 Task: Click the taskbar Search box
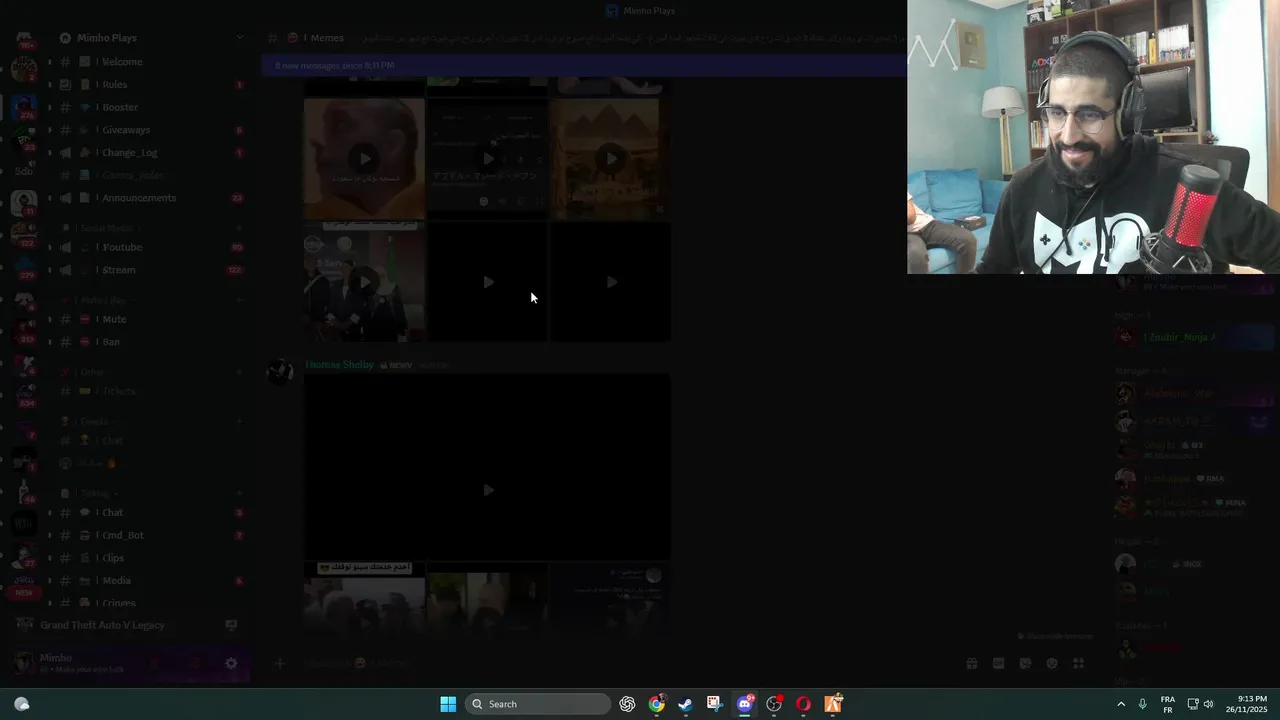coord(538,704)
